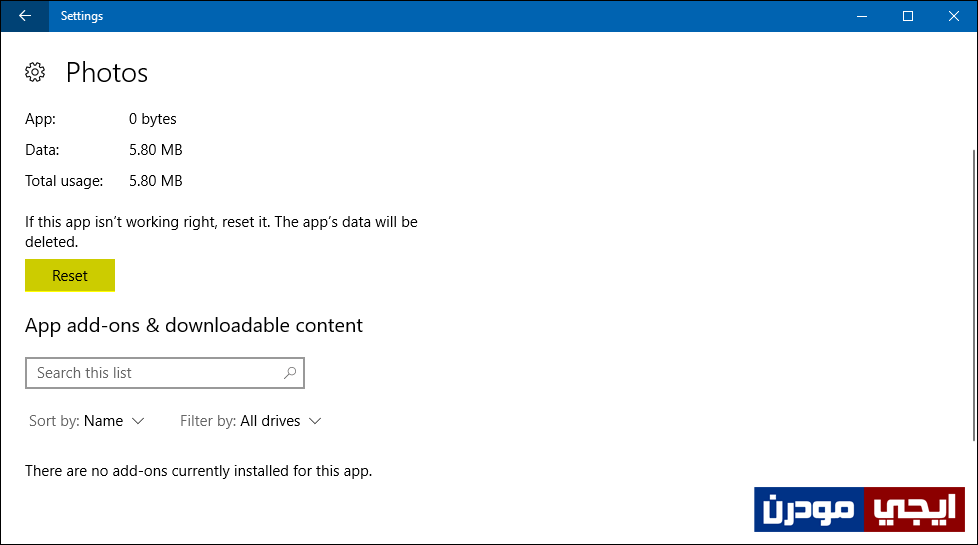978x545 pixels.
Task: Focus the 'Search this list' field
Action: tap(165, 373)
